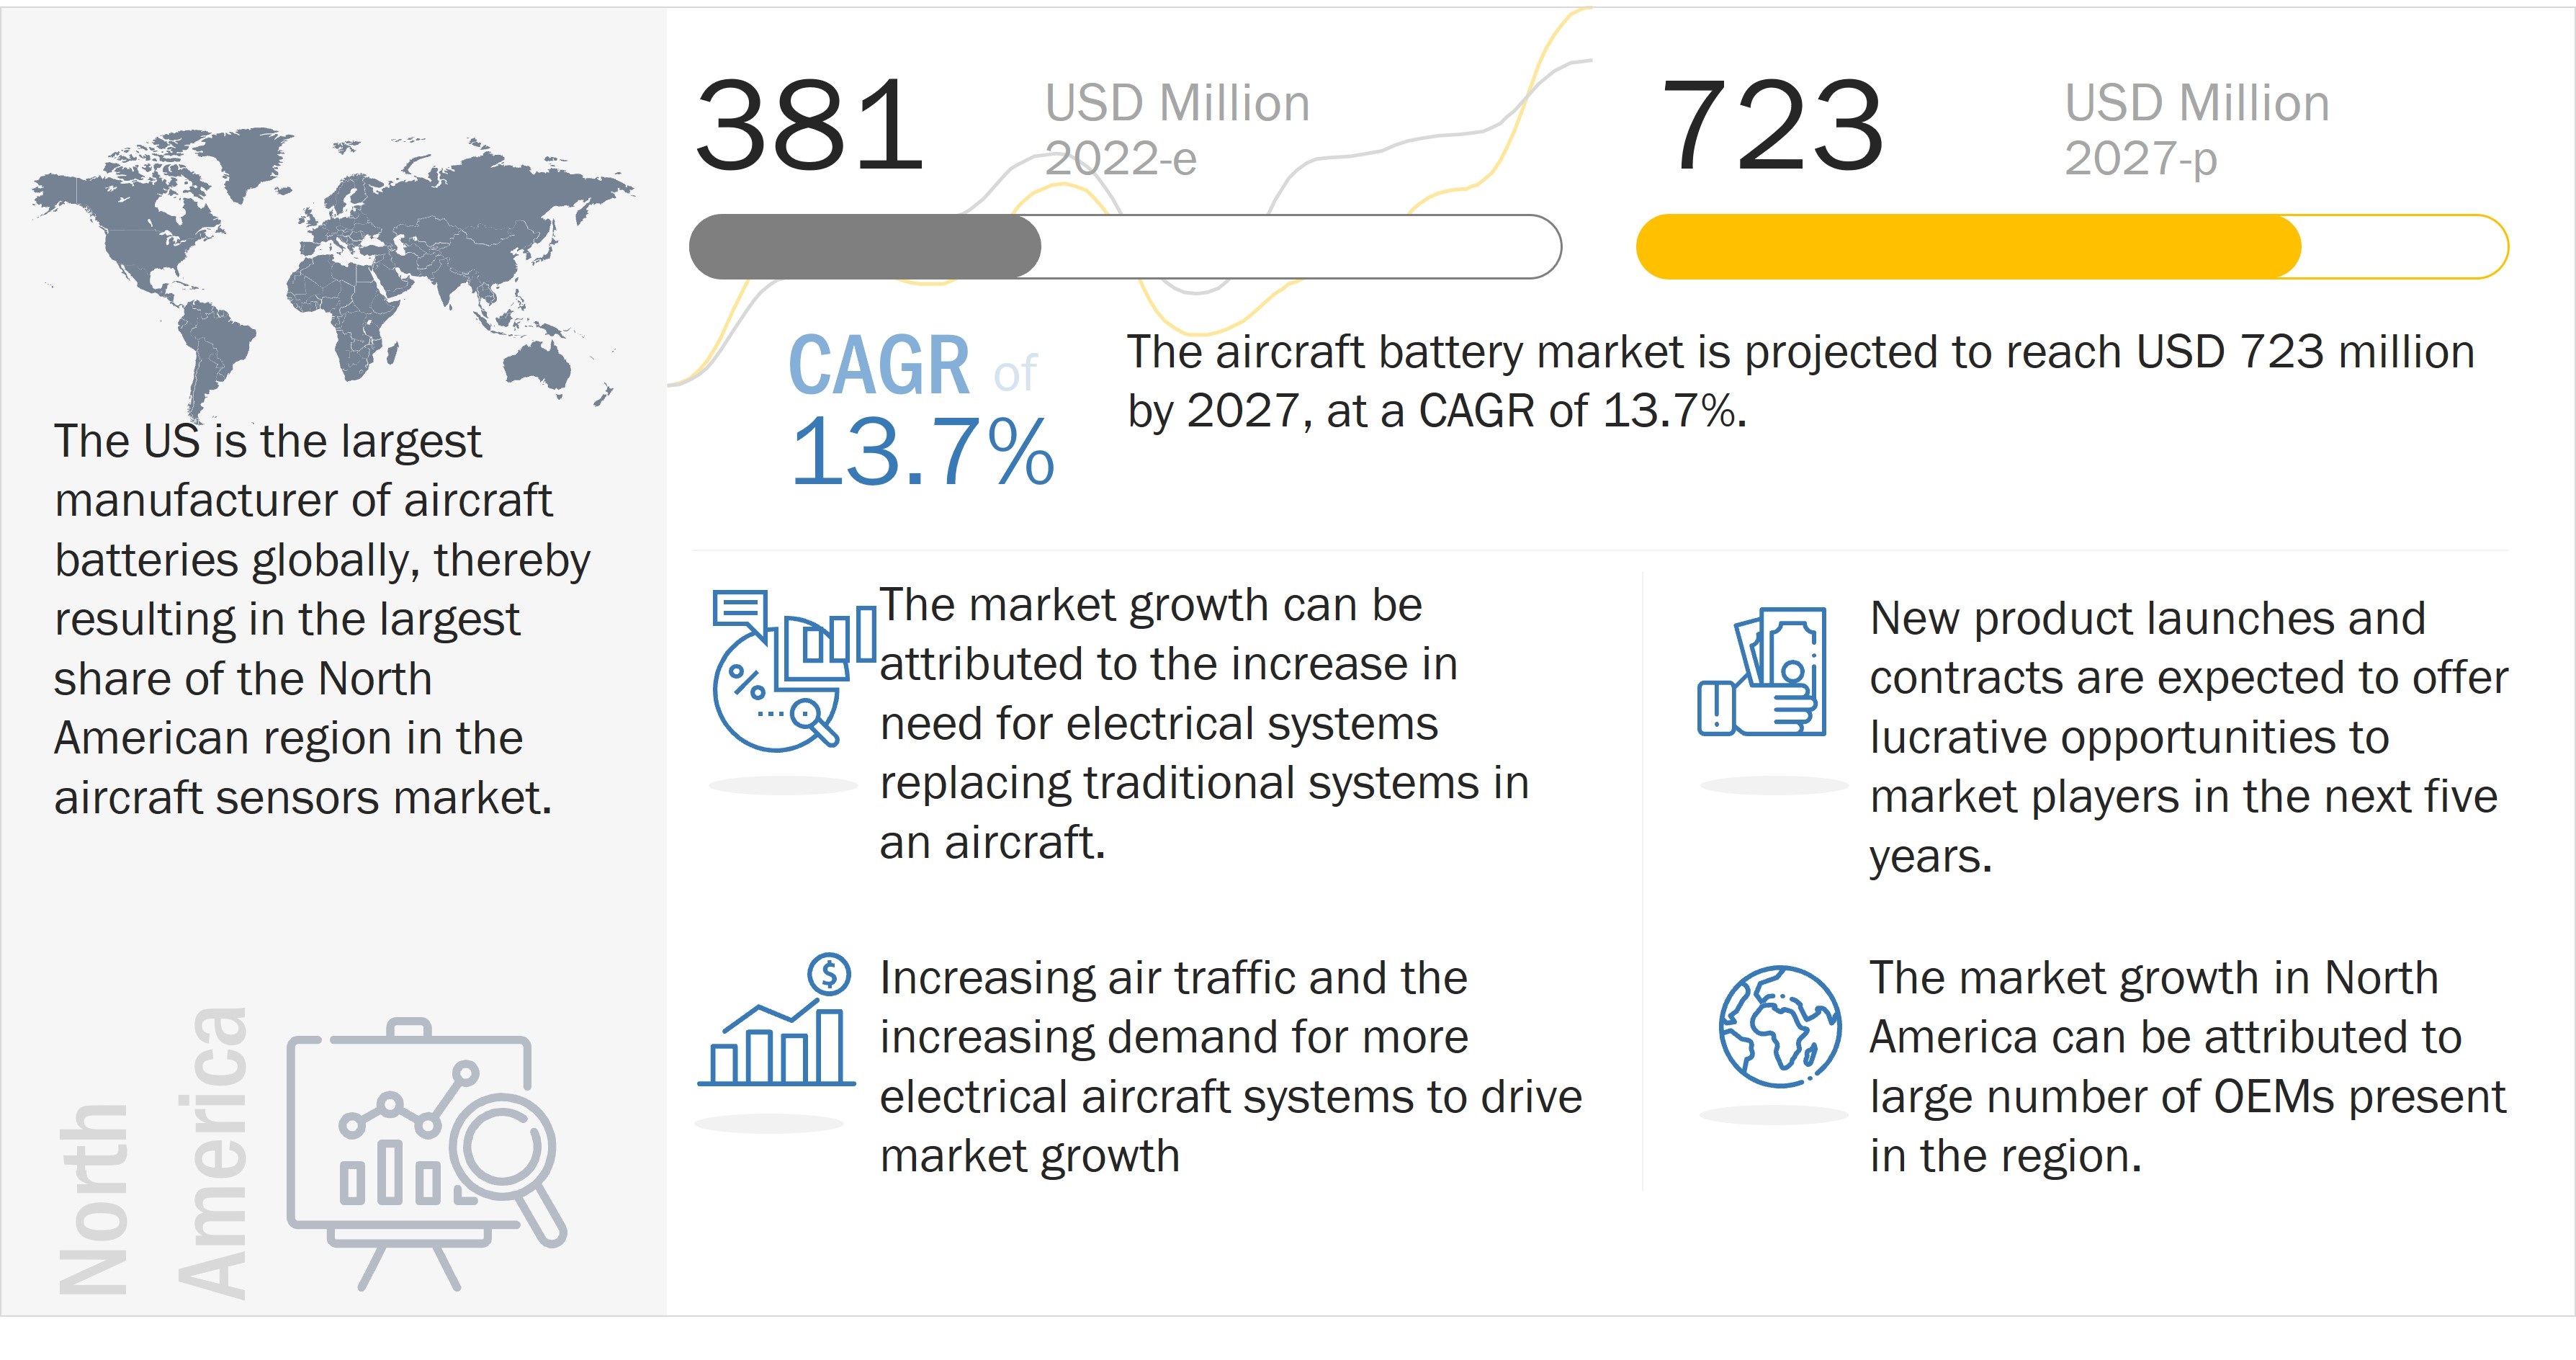Viewport: 2576px width, 1360px height.
Task: Click the CAGR 13.7% figure
Action: coord(920,410)
